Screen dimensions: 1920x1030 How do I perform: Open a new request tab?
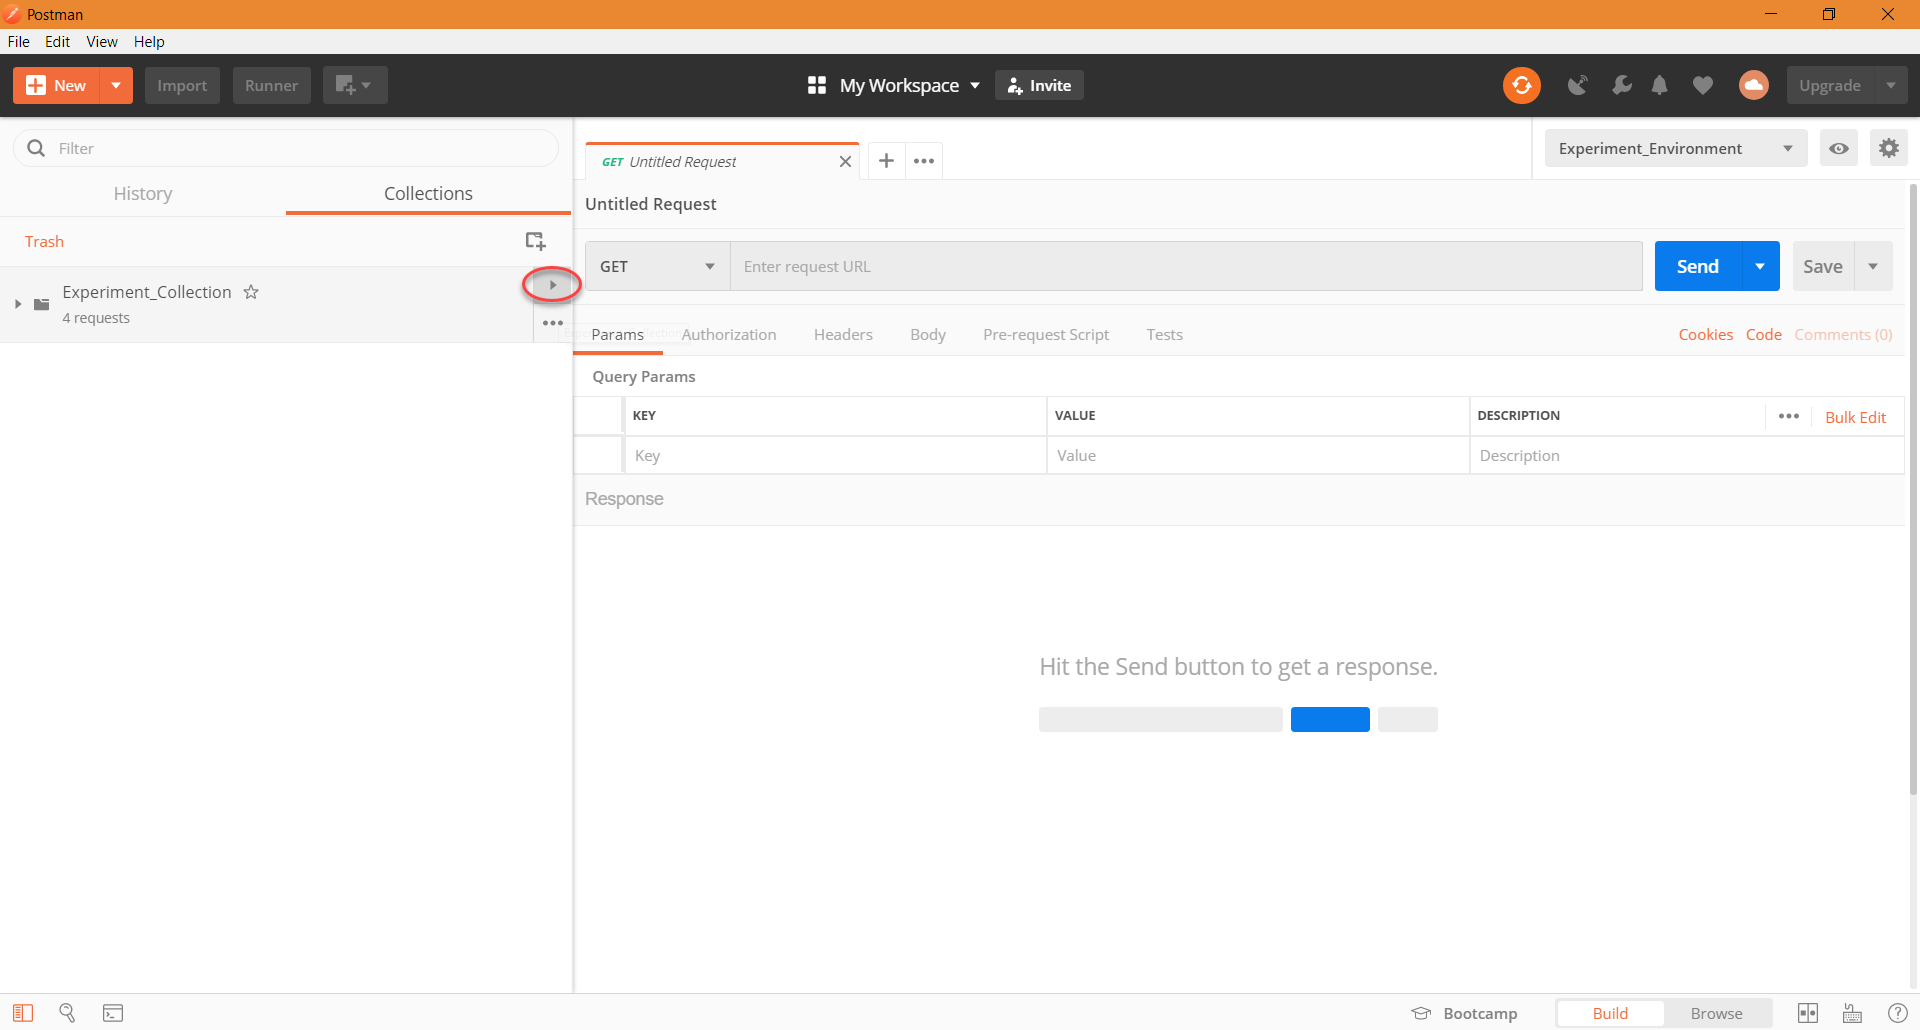tap(886, 161)
